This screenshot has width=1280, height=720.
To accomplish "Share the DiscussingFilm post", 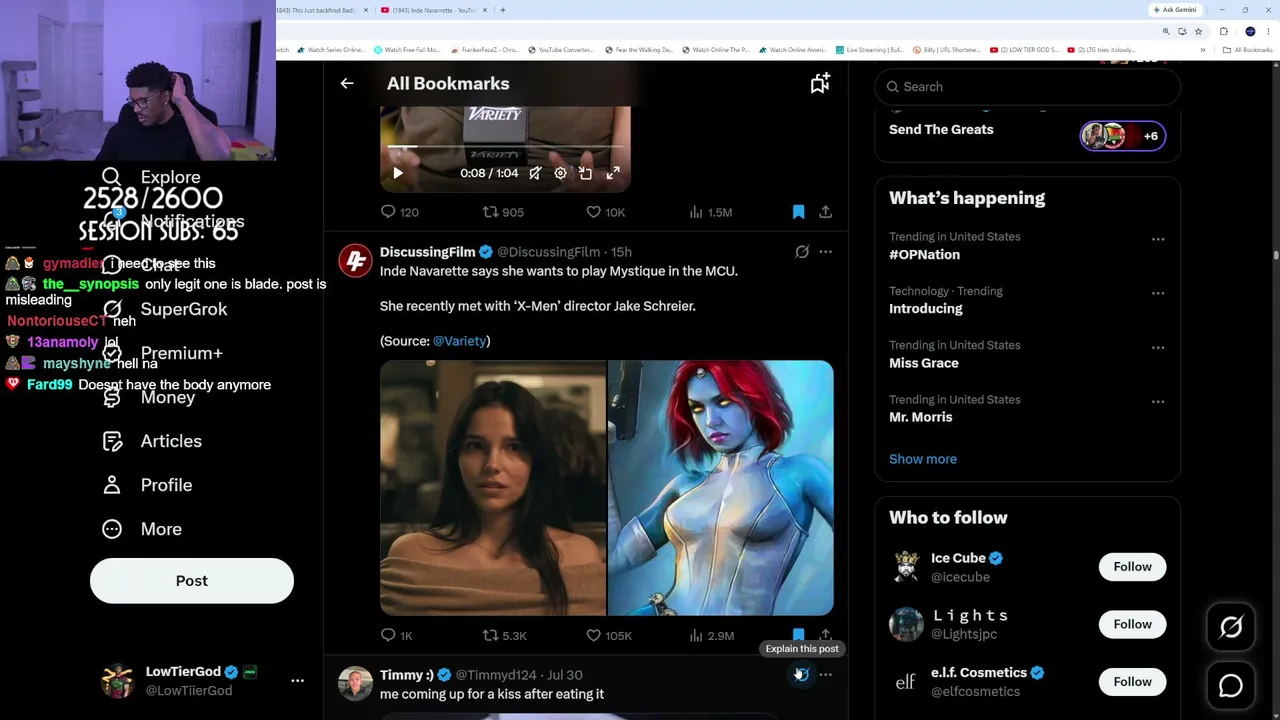I will point(825,634).
